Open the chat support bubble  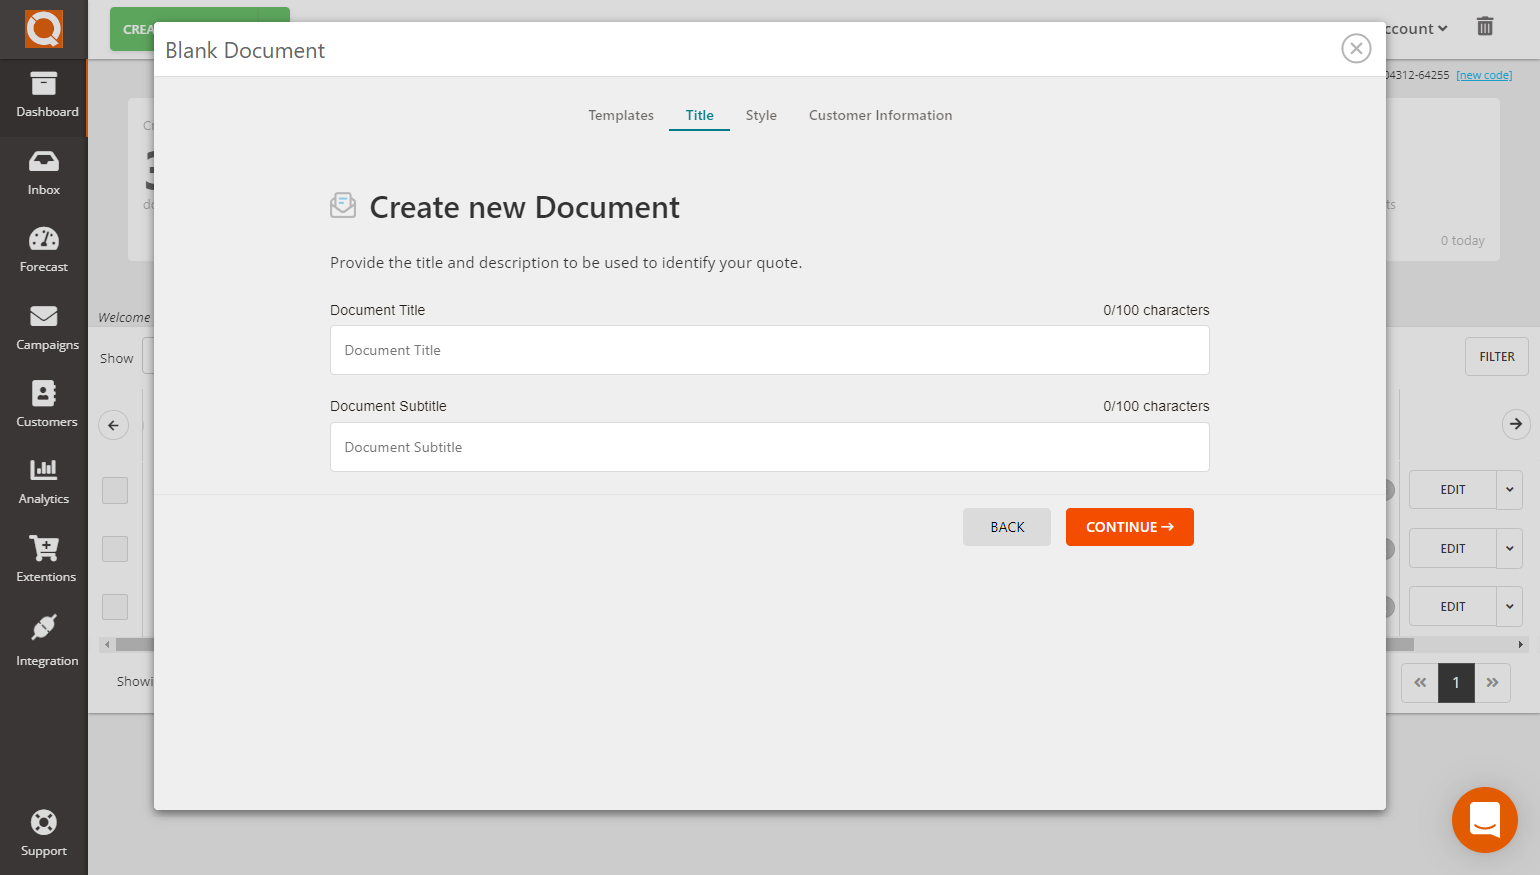[1485, 820]
